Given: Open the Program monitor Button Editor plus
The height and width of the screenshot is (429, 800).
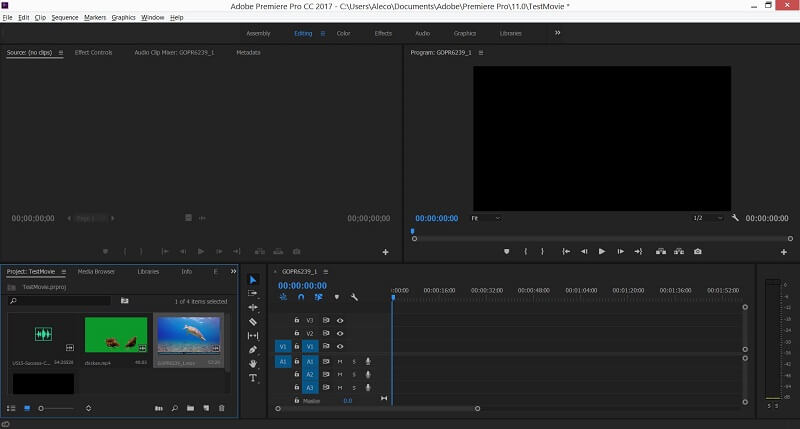Looking at the screenshot, I should tap(784, 252).
